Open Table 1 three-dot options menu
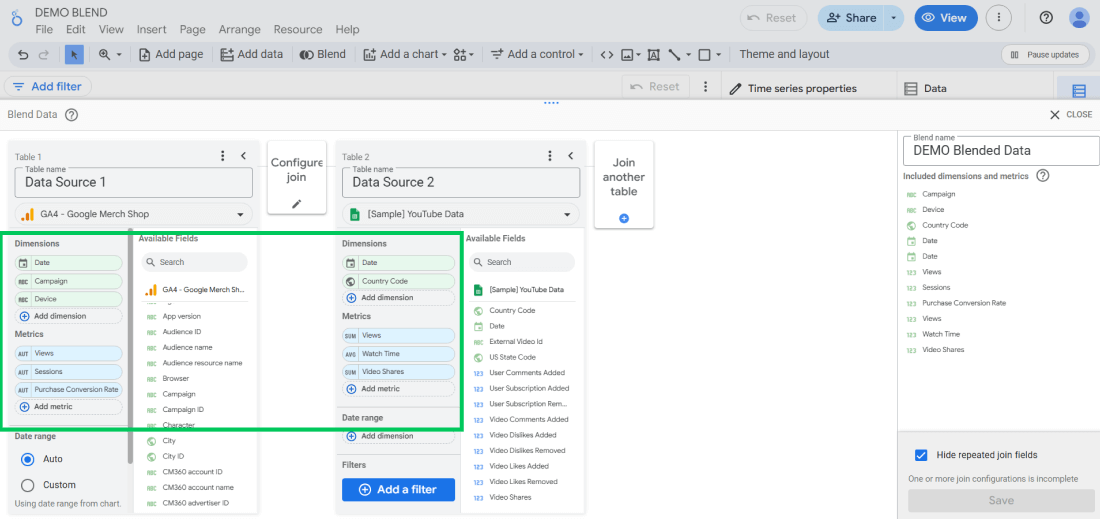Image resolution: width=1100 pixels, height=519 pixels. 223,156
